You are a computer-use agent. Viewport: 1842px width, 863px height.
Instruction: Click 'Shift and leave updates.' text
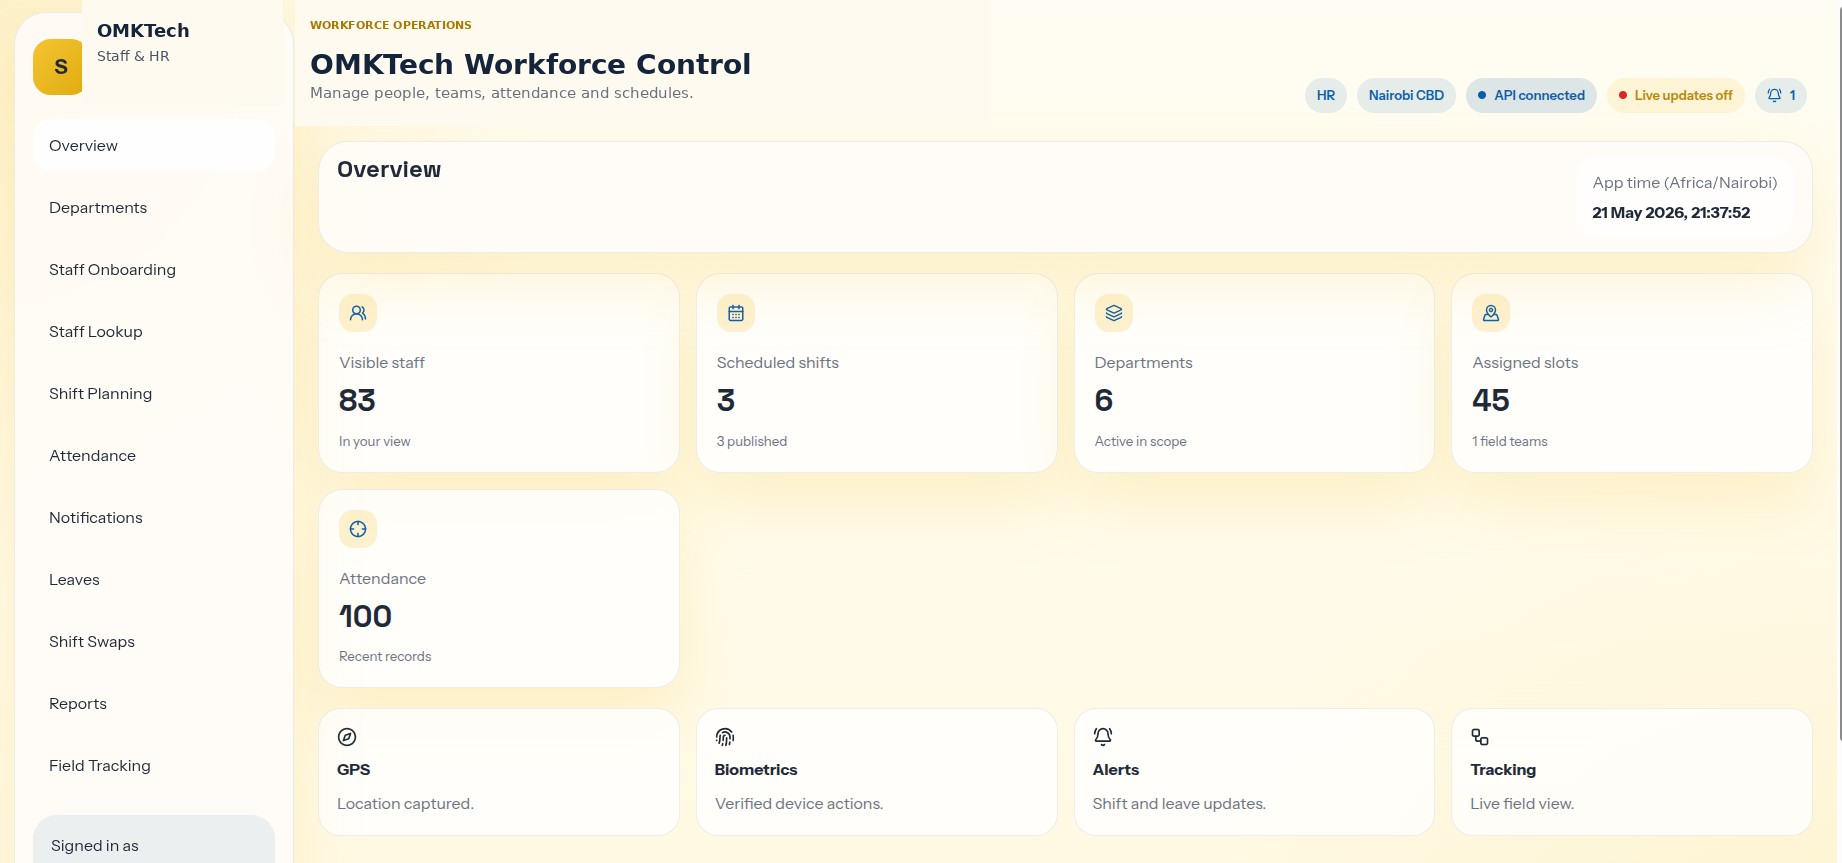coord(1179,804)
